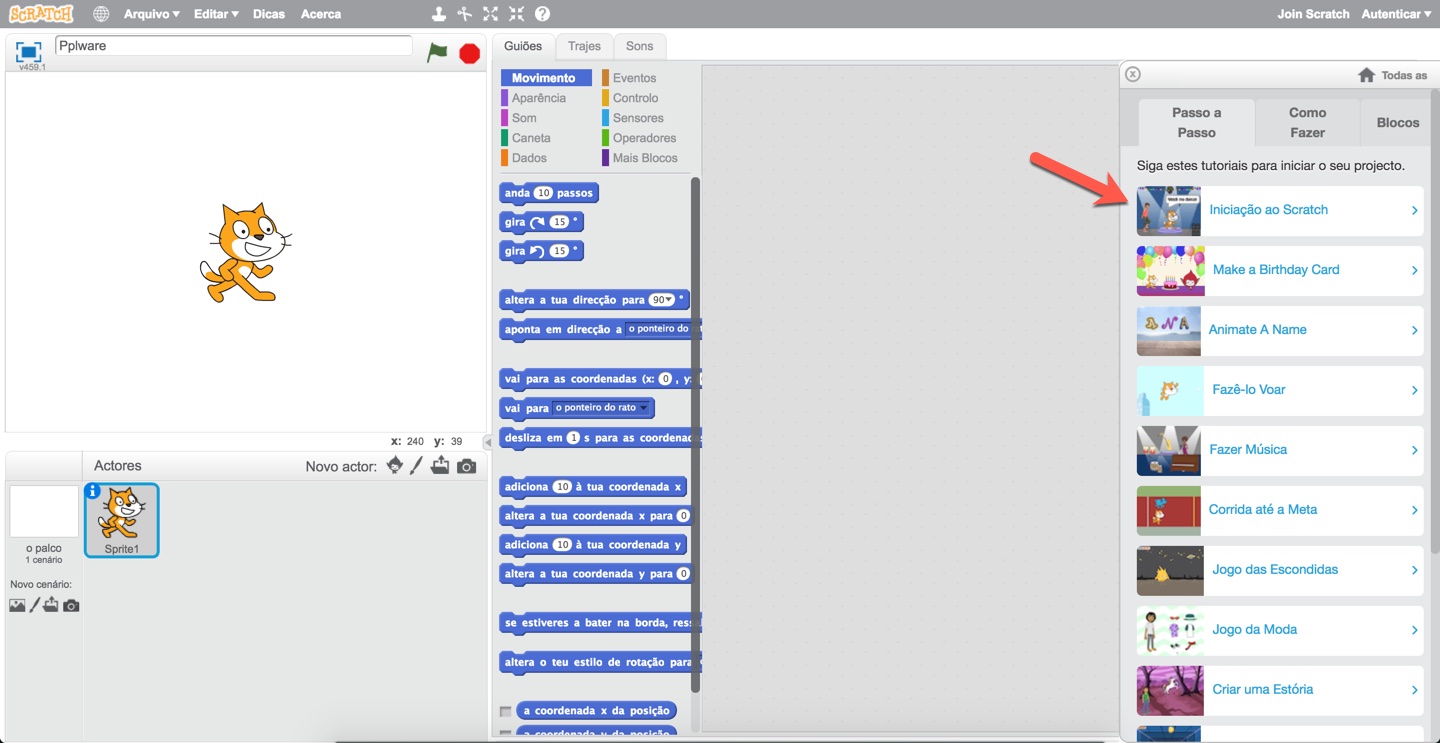Choose backdrop from library
1440x743 pixels.
[17, 605]
